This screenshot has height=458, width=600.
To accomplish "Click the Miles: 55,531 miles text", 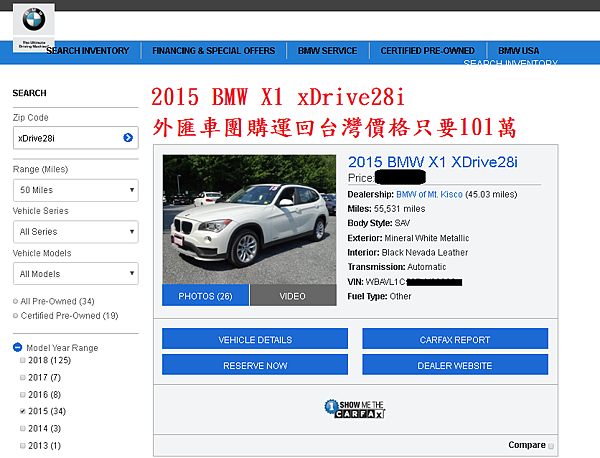I will pos(386,209).
